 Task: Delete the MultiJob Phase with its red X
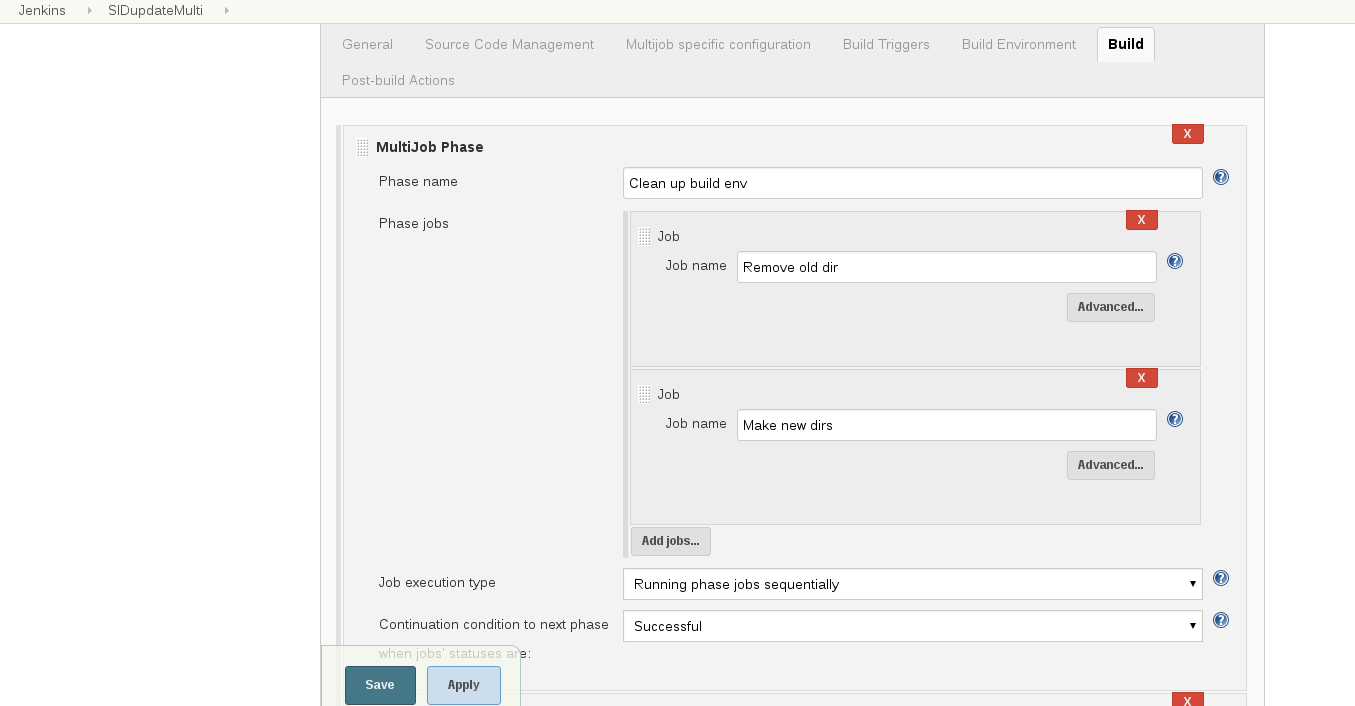[1187, 133]
